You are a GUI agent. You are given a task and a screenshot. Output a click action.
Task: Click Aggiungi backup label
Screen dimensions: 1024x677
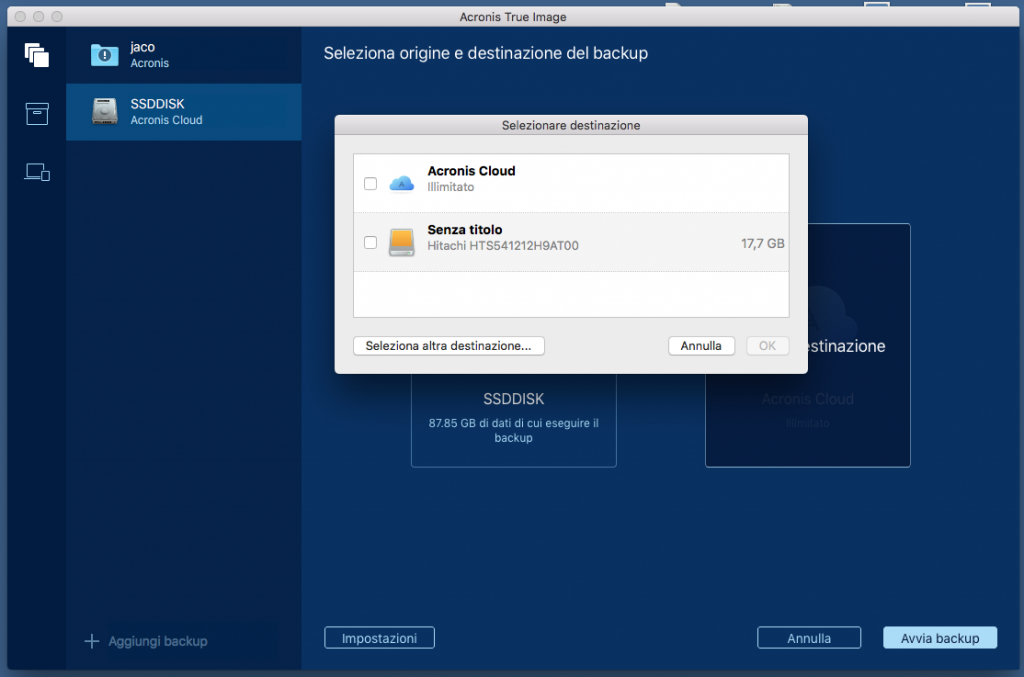pos(158,641)
